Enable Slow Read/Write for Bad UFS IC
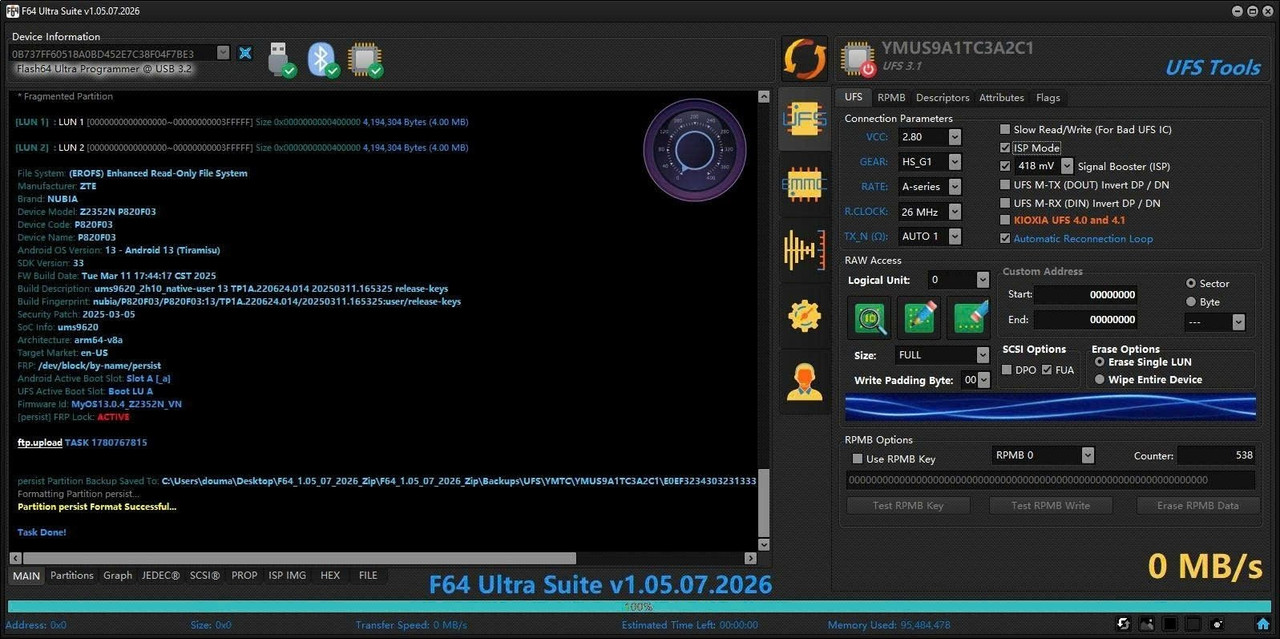1280x639 pixels. pos(1005,130)
